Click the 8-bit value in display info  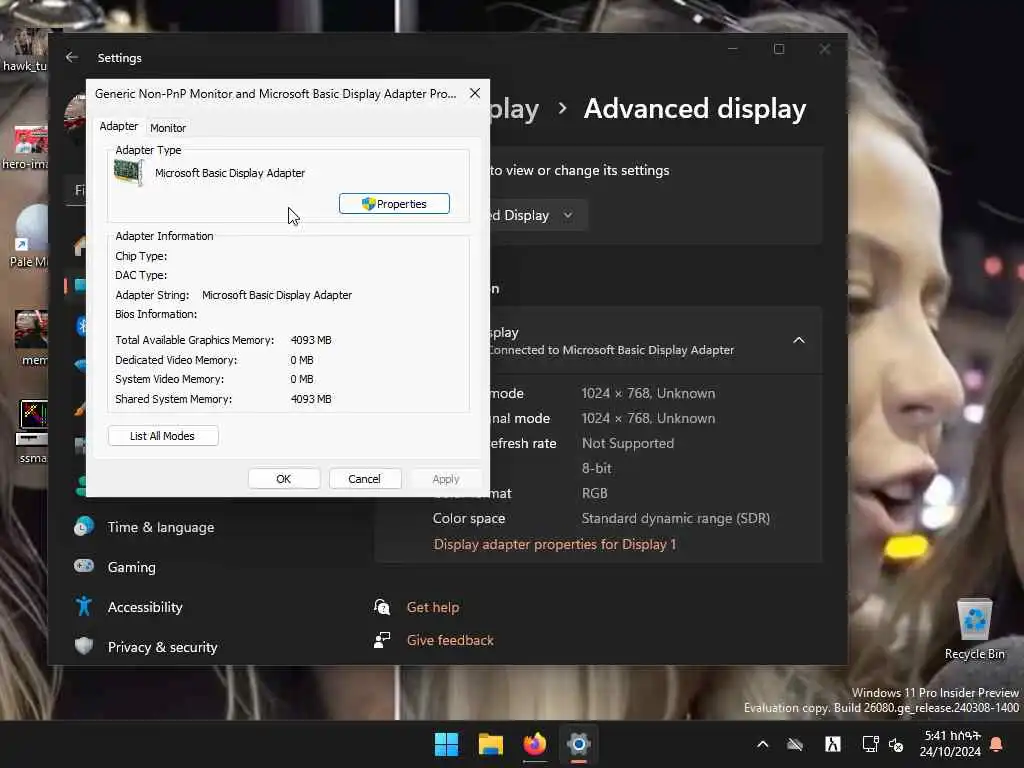596,468
